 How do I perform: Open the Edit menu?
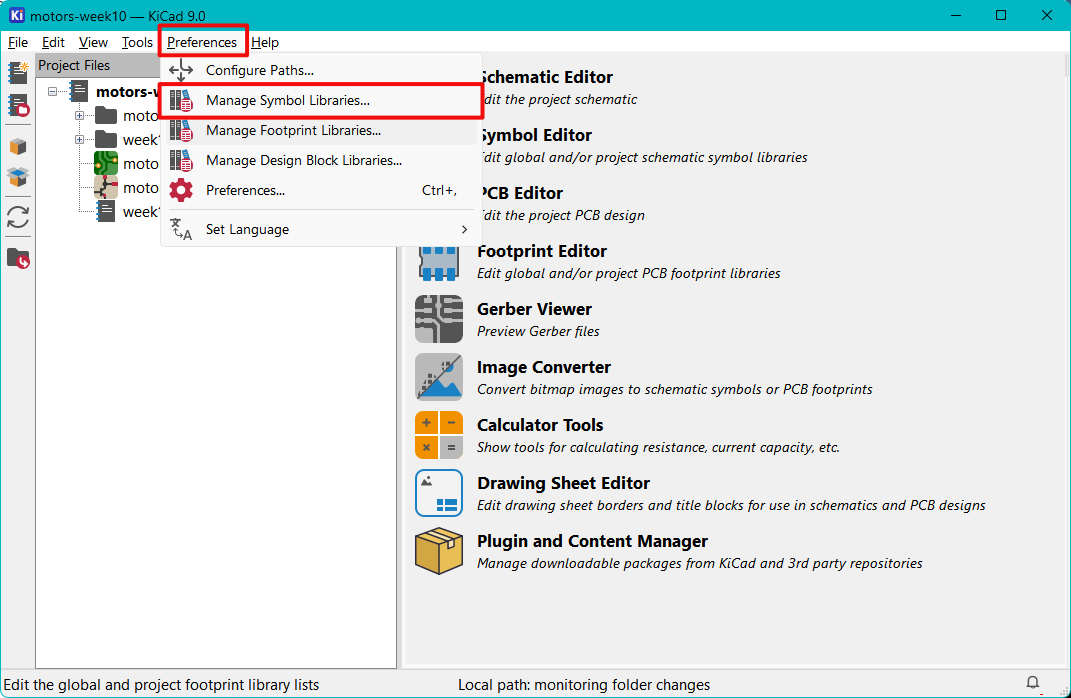[x=53, y=42]
